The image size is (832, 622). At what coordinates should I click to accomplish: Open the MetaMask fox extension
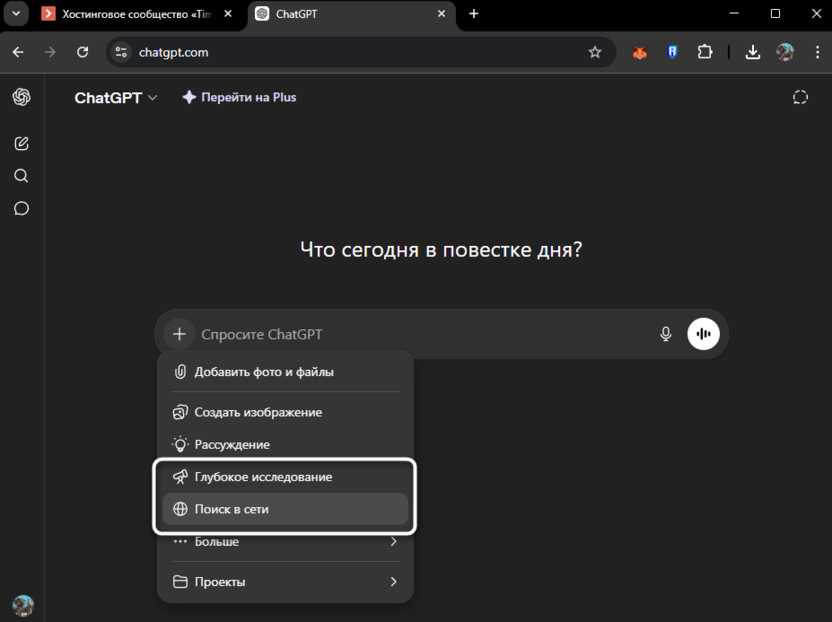point(640,52)
